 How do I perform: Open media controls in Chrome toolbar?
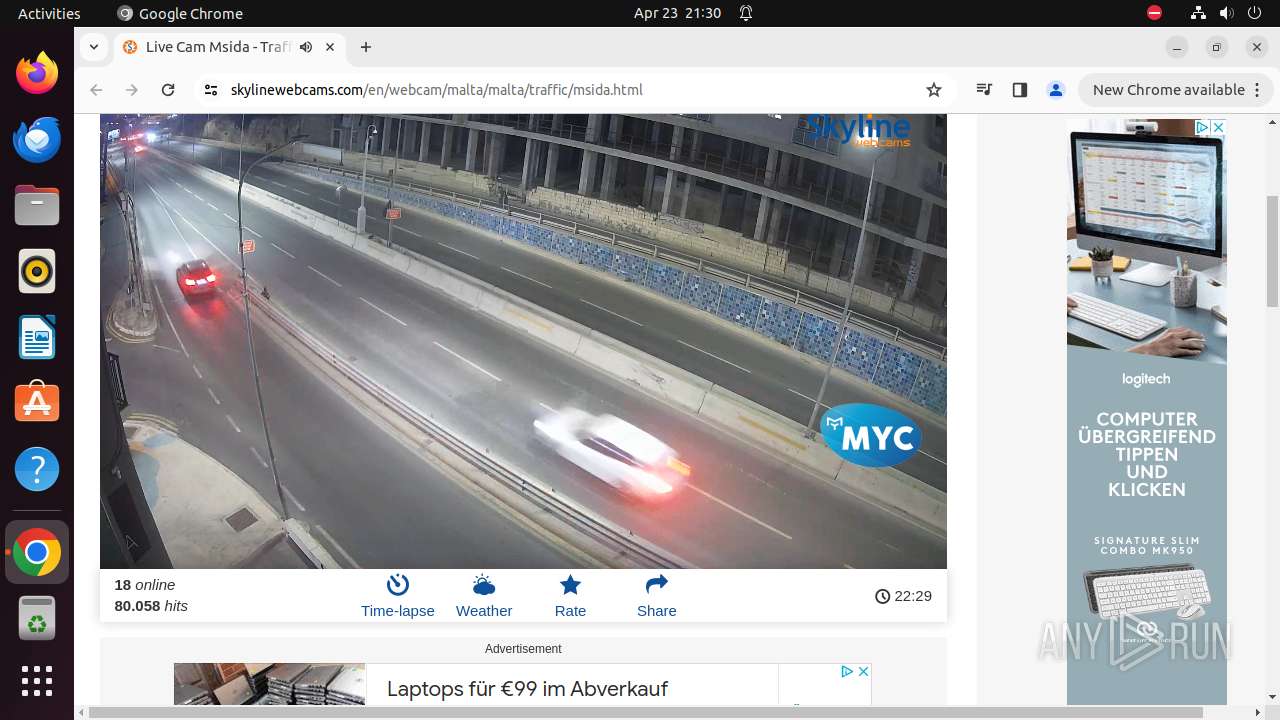point(984,90)
